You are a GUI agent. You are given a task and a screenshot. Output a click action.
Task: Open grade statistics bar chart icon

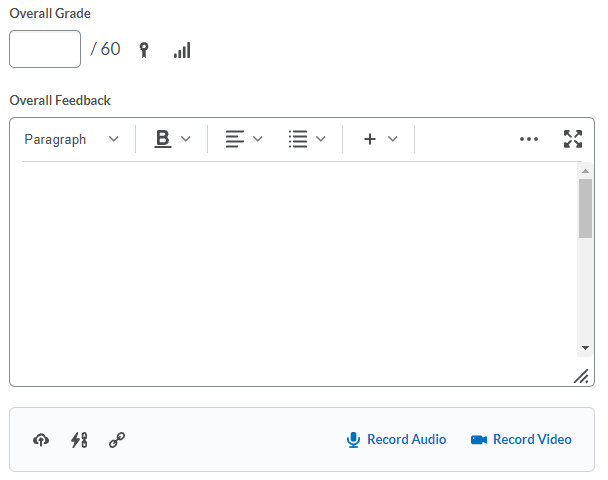[x=181, y=50]
